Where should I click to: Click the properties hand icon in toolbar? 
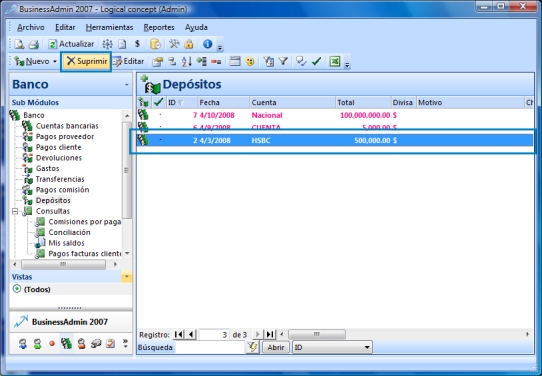click(158, 62)
